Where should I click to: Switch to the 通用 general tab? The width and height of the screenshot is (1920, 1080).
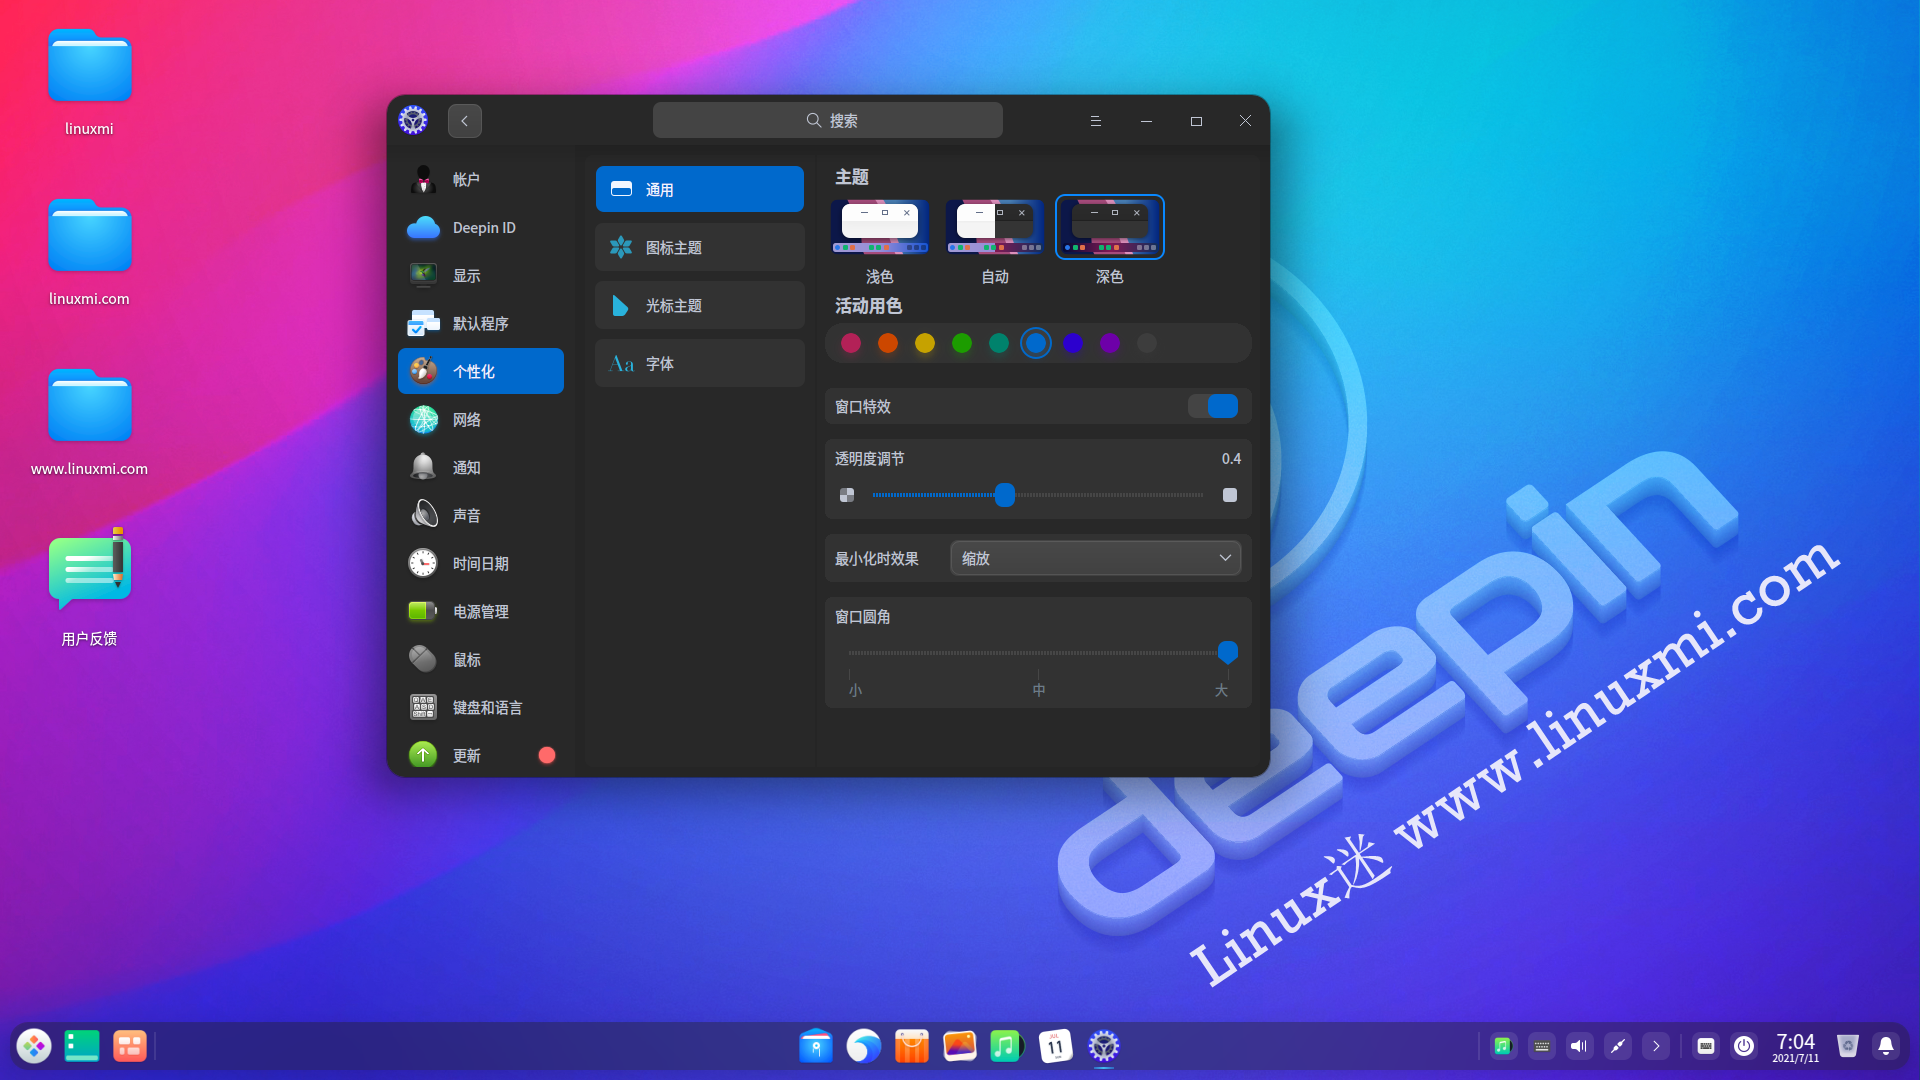(700, 189)
